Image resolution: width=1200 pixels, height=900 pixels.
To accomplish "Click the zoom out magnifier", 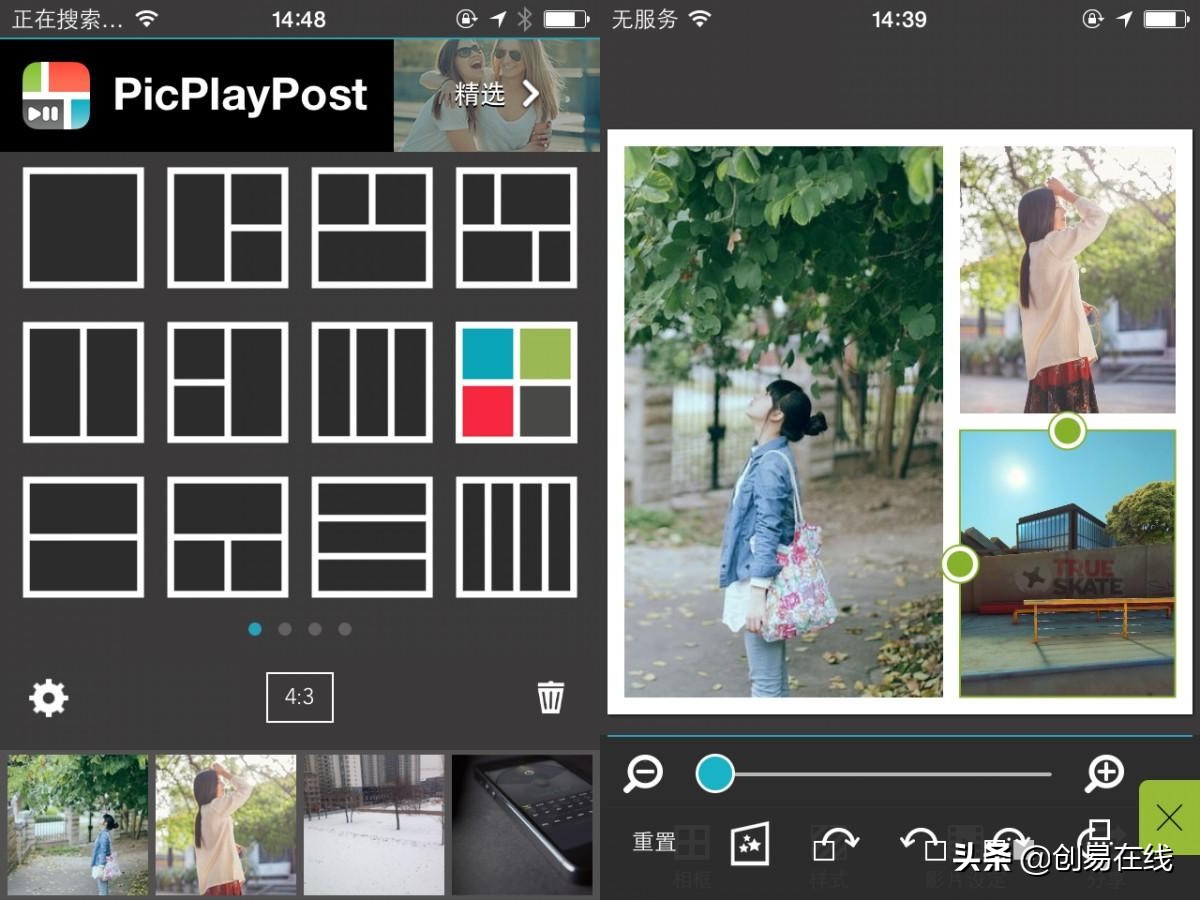I will click(643, 773).
